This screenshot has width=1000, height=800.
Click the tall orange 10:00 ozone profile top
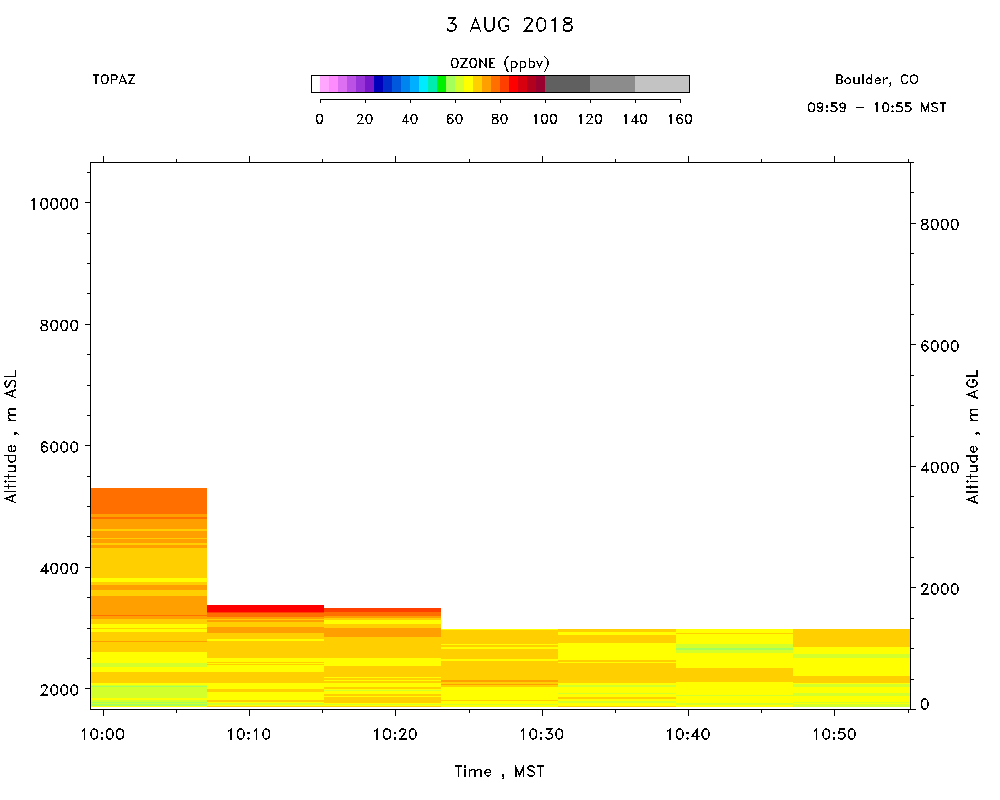pyautogui.click(x=149, y=501)
